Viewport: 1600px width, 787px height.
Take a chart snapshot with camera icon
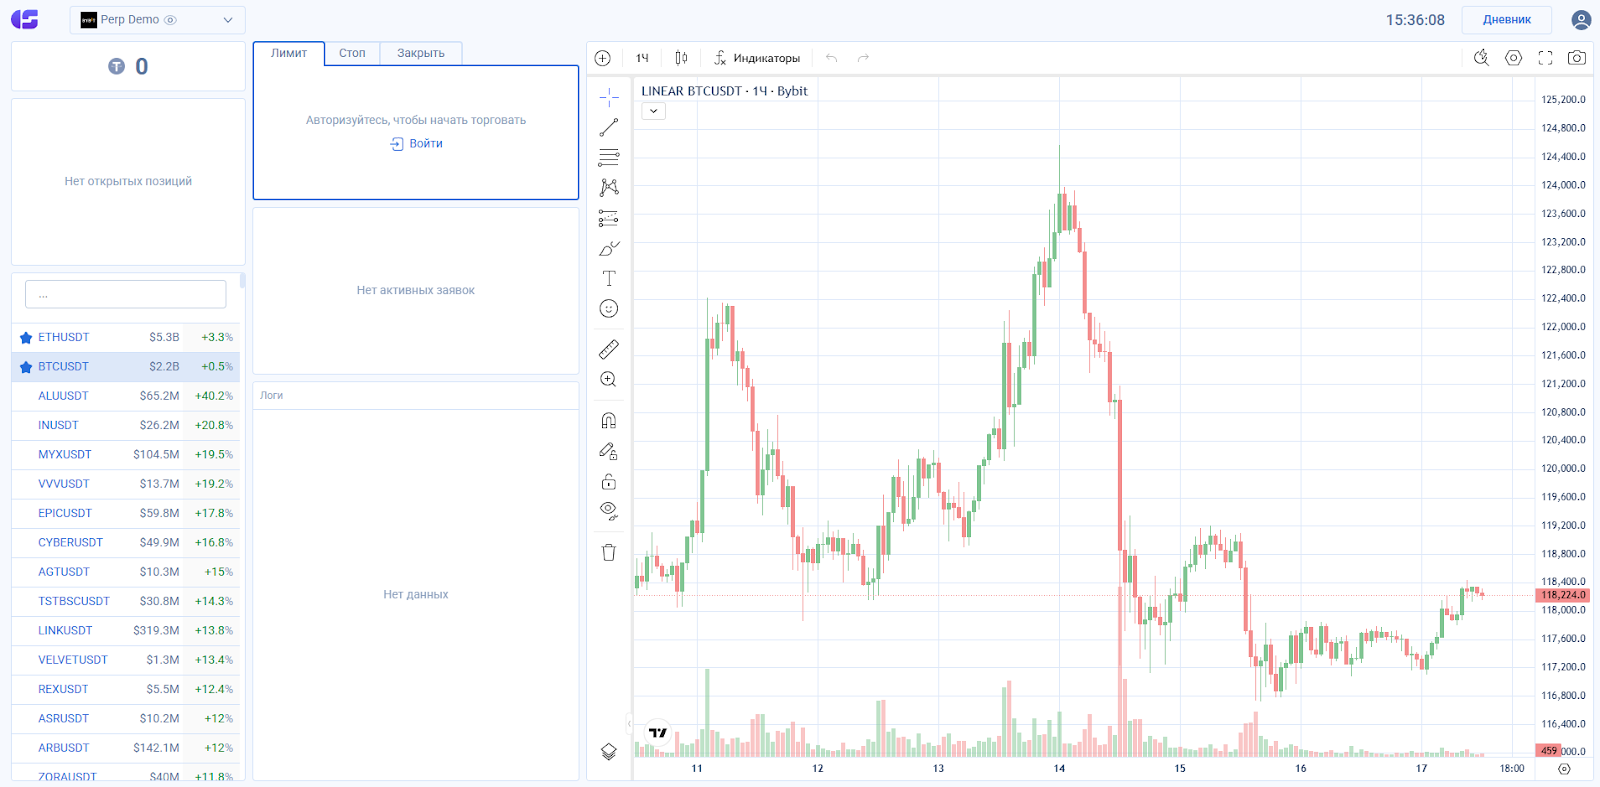click(1577, 58)
